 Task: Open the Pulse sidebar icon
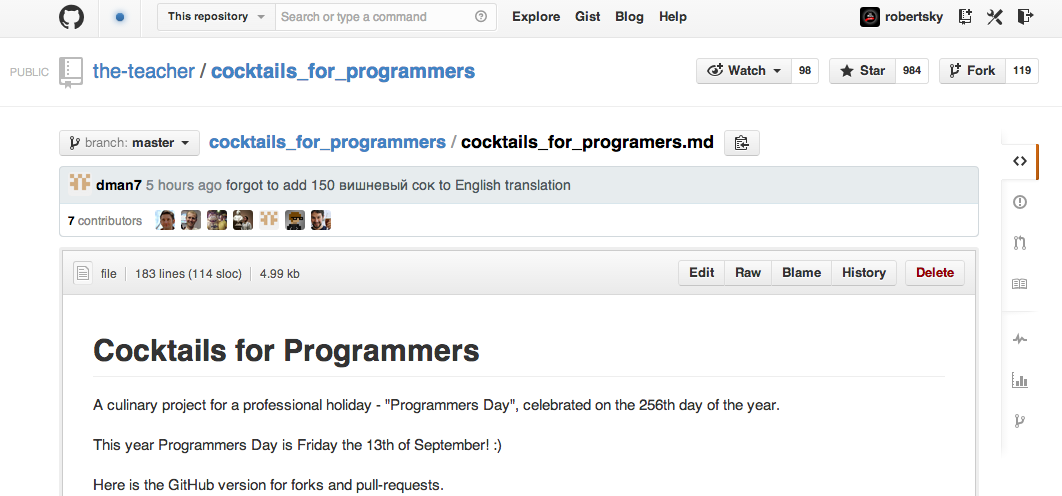(x=1019, y=339)
